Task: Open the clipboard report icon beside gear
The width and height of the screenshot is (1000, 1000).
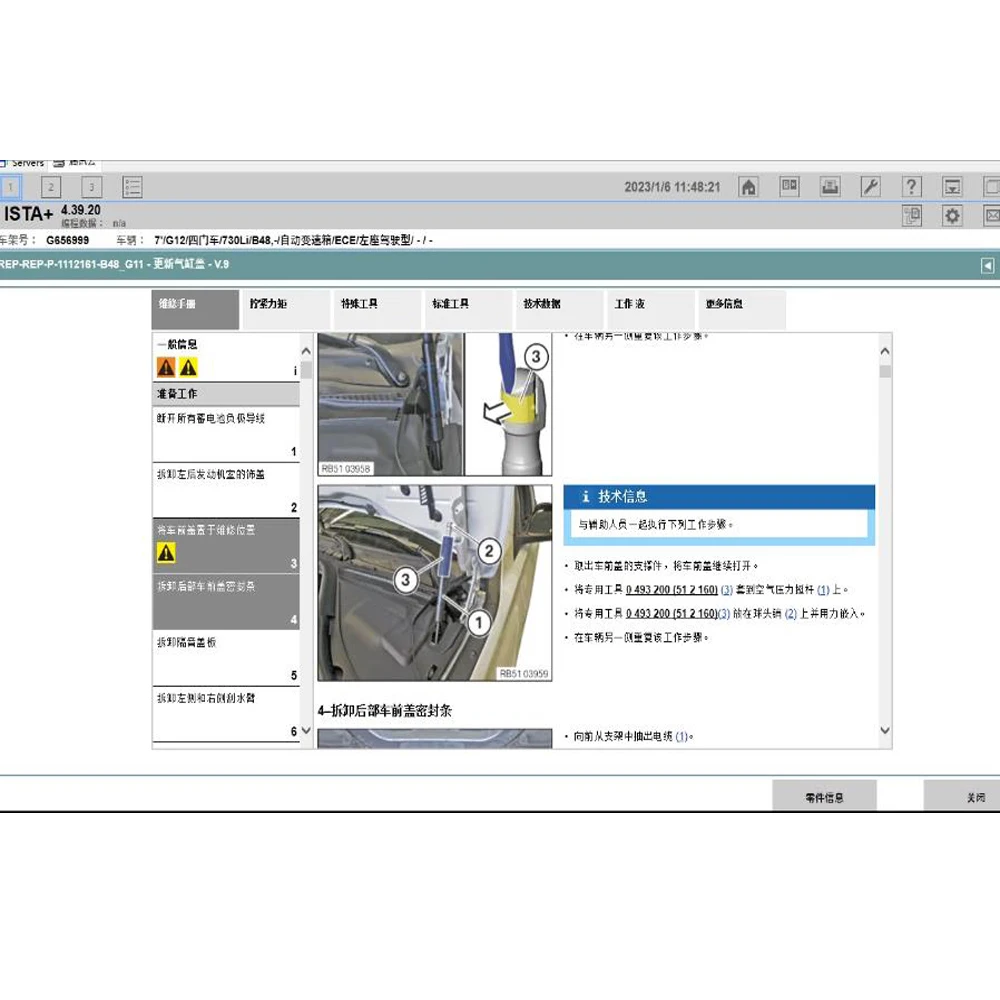Action: pos(912,215)
